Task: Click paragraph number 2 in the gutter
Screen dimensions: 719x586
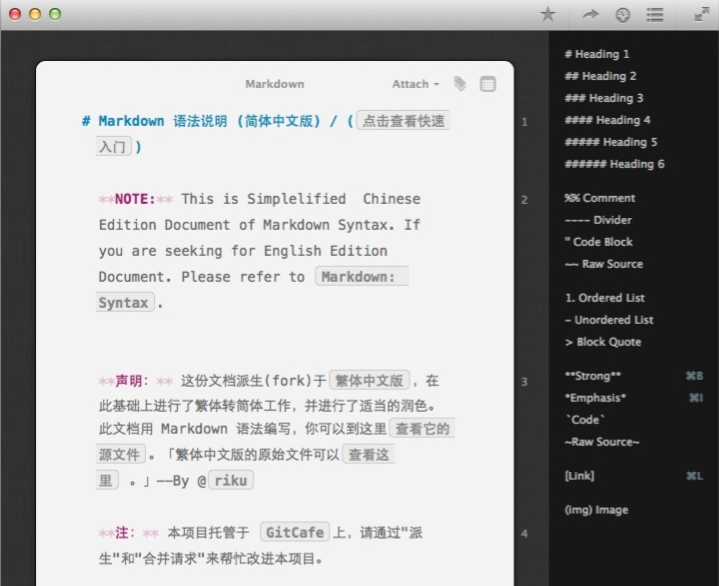Action: pos(525,200)
